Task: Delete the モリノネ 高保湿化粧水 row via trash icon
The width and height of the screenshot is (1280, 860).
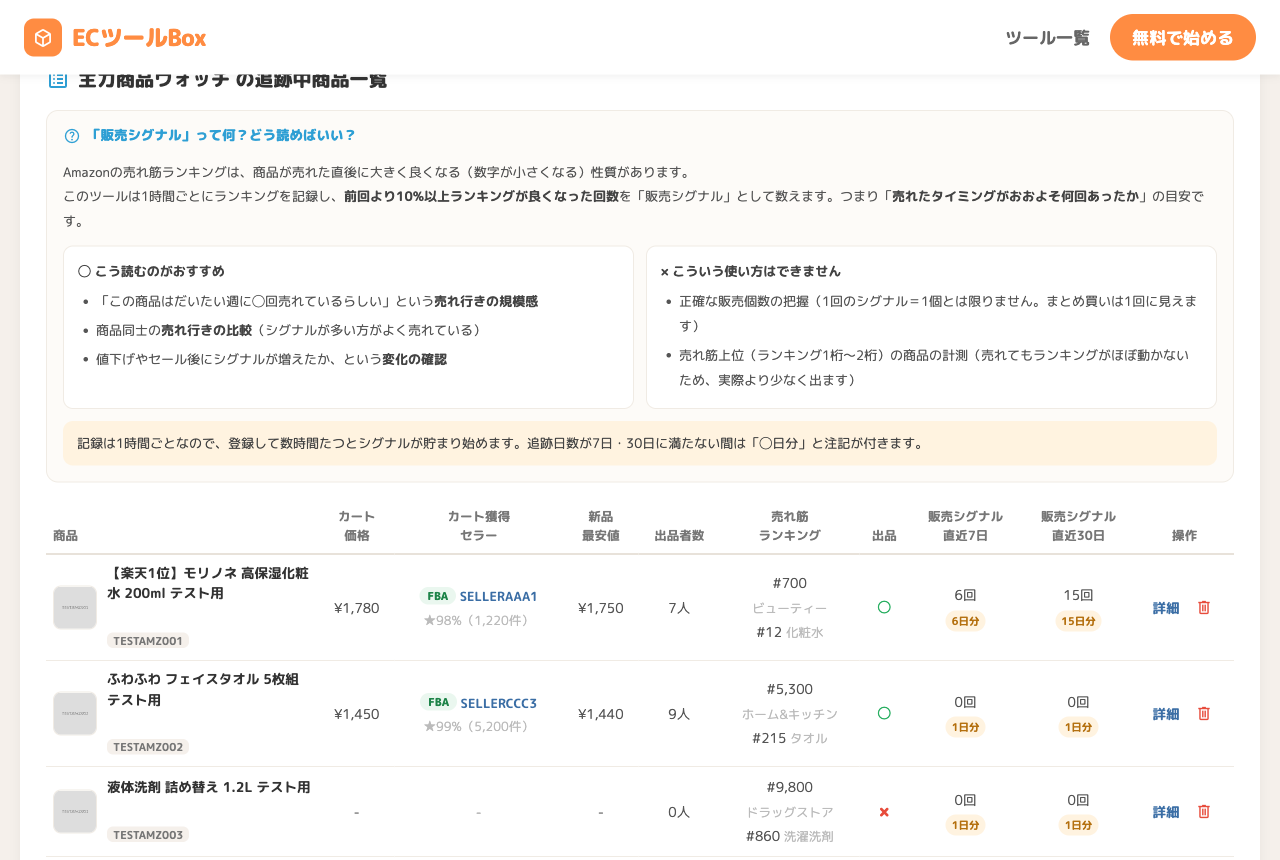Action: point(1204,607)
